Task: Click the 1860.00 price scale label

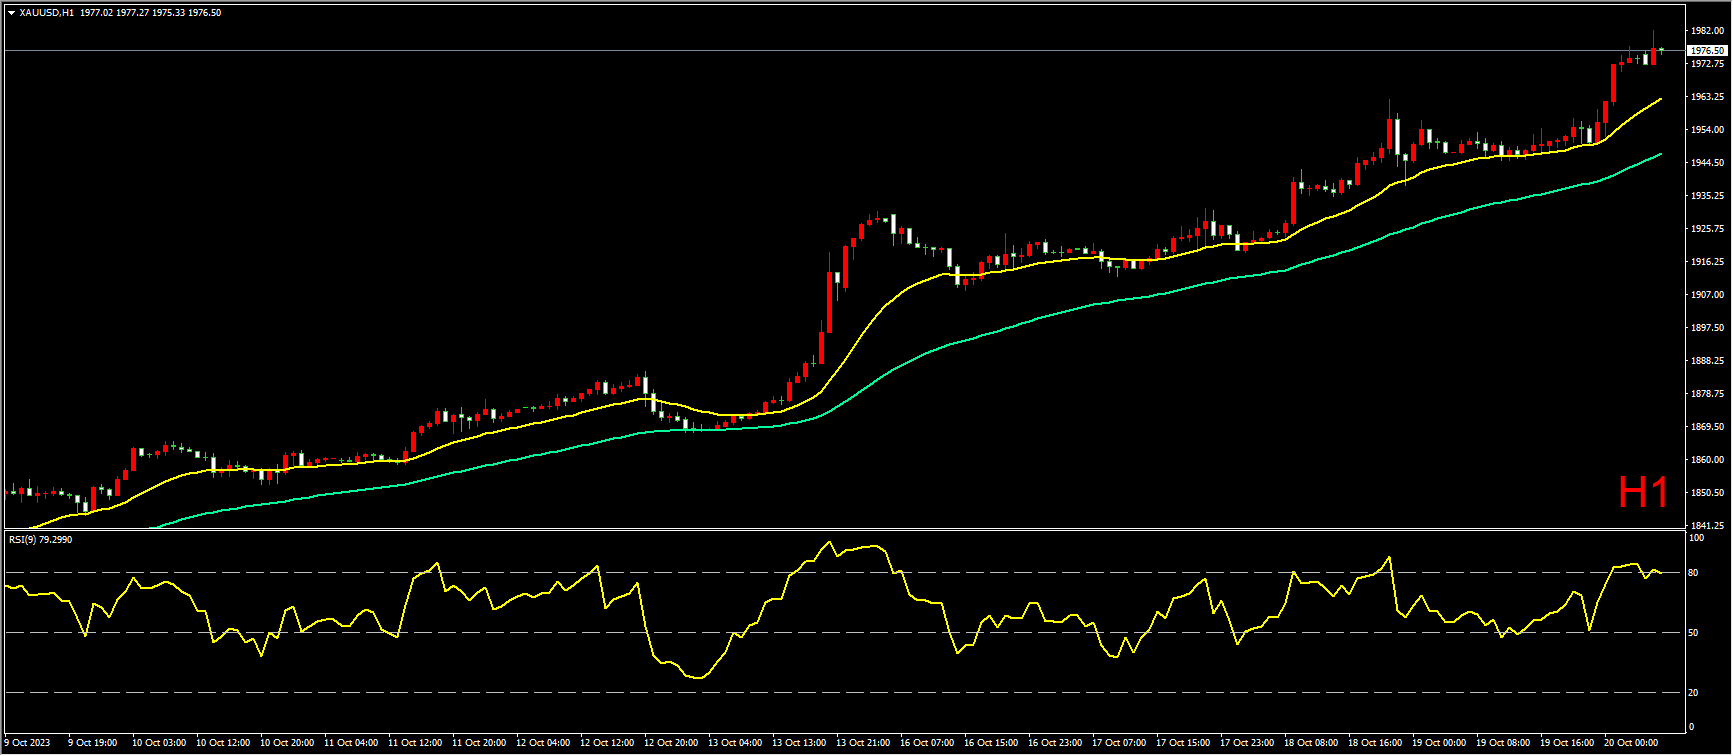Action: (x=1707, y=460)
